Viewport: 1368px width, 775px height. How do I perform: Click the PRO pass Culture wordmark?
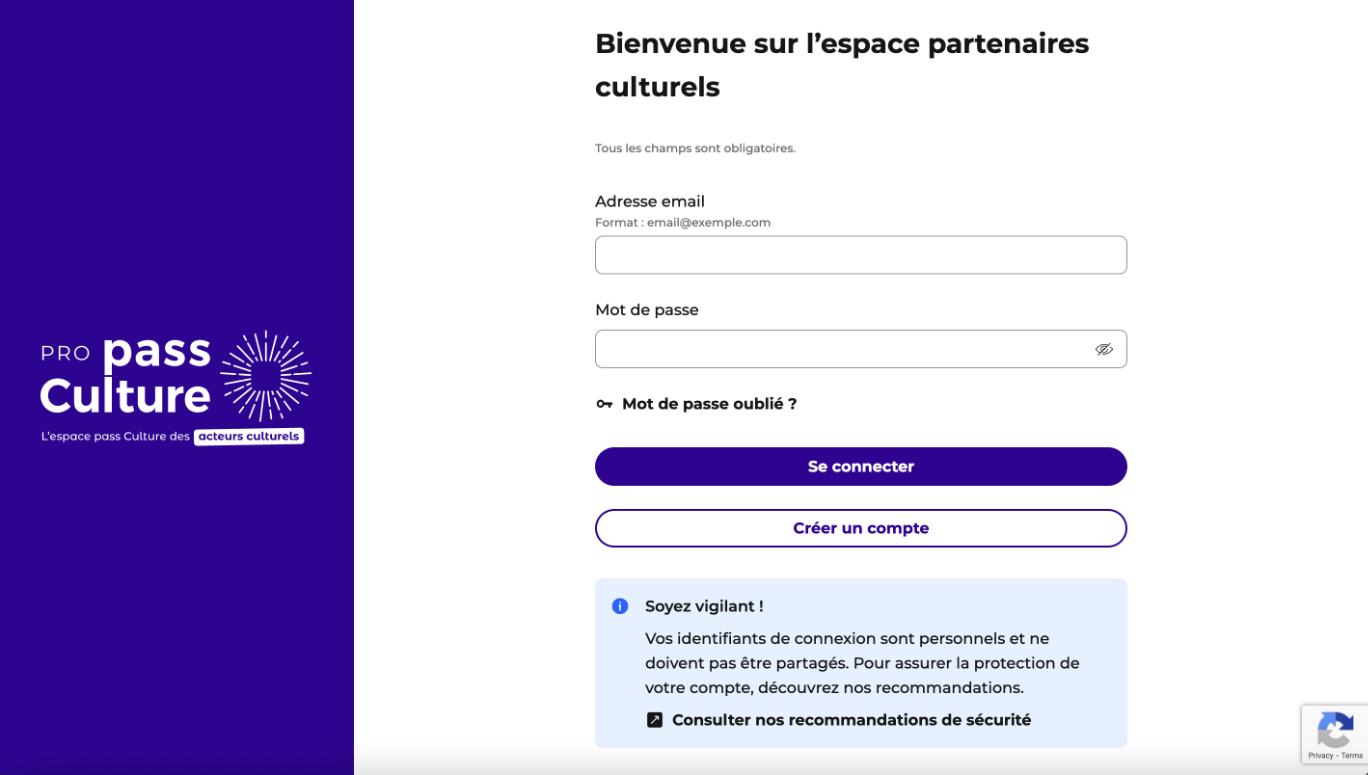click(126, 375)
